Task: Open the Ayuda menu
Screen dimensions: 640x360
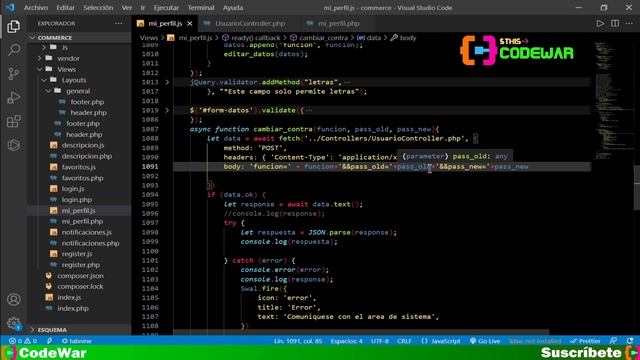Action: pos(233,8)
